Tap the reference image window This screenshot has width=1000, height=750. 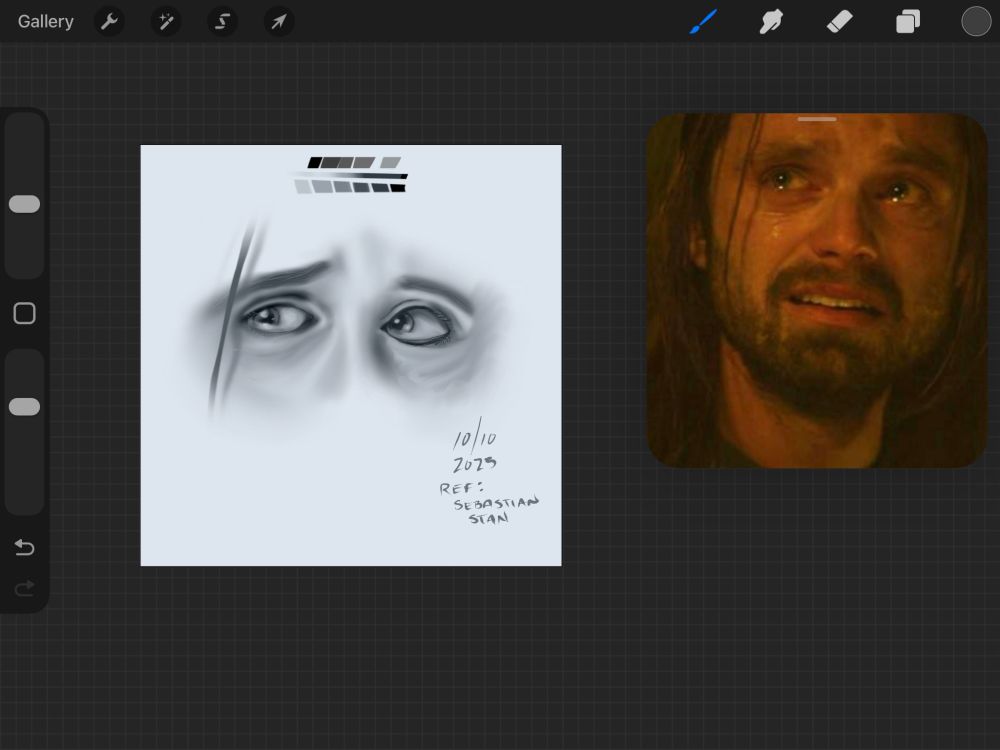tap(817, 291)
